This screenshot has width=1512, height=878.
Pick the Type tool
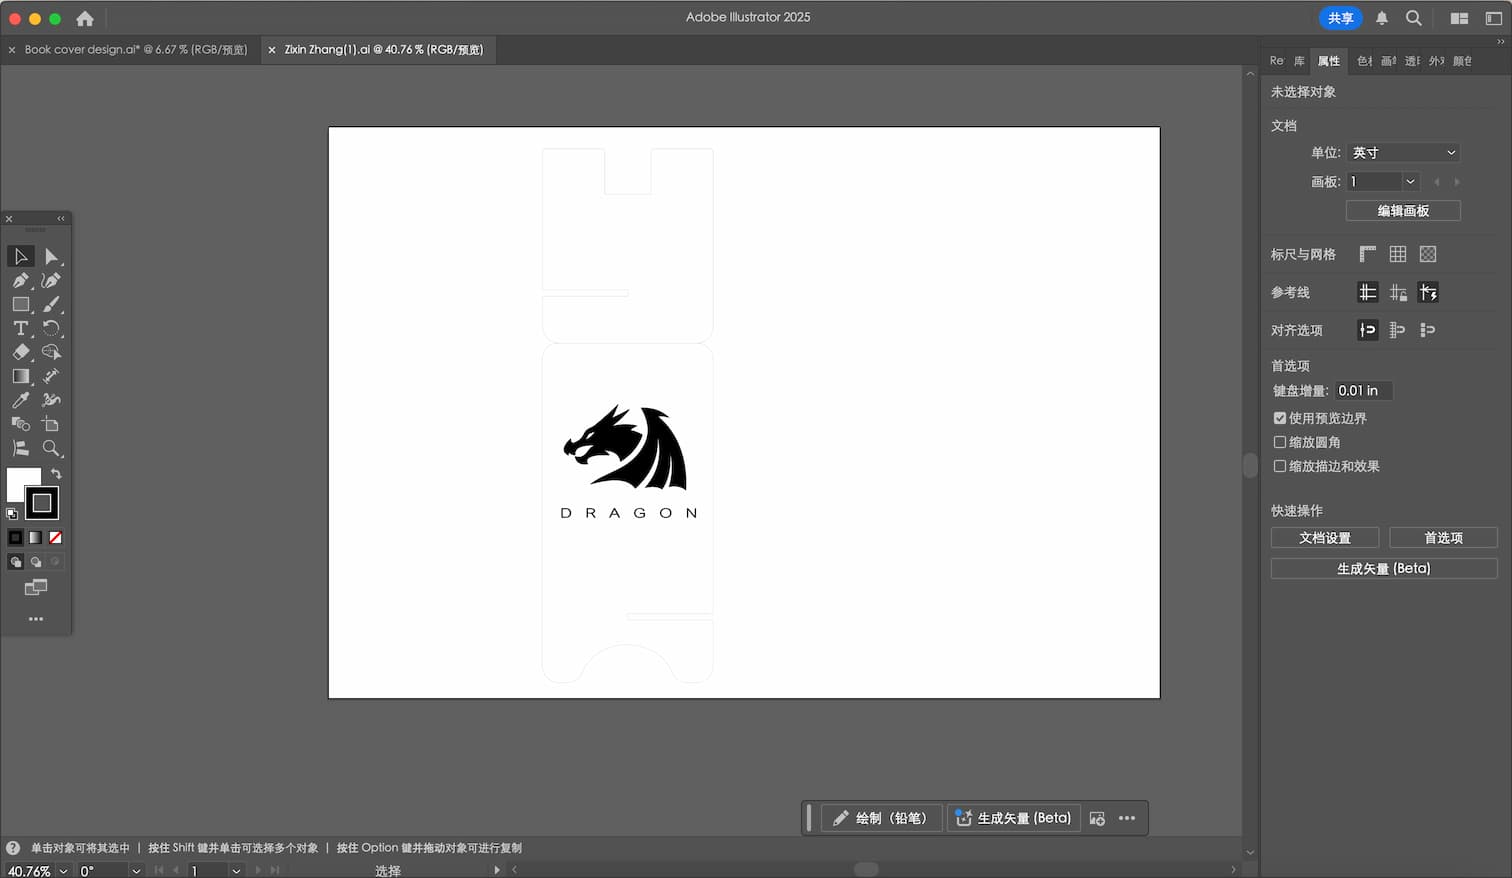point(20,329)
